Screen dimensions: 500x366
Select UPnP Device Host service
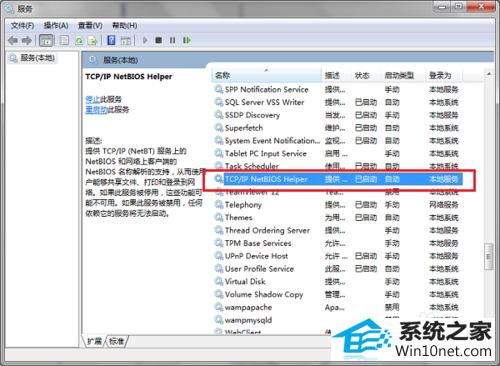[337, 256]
